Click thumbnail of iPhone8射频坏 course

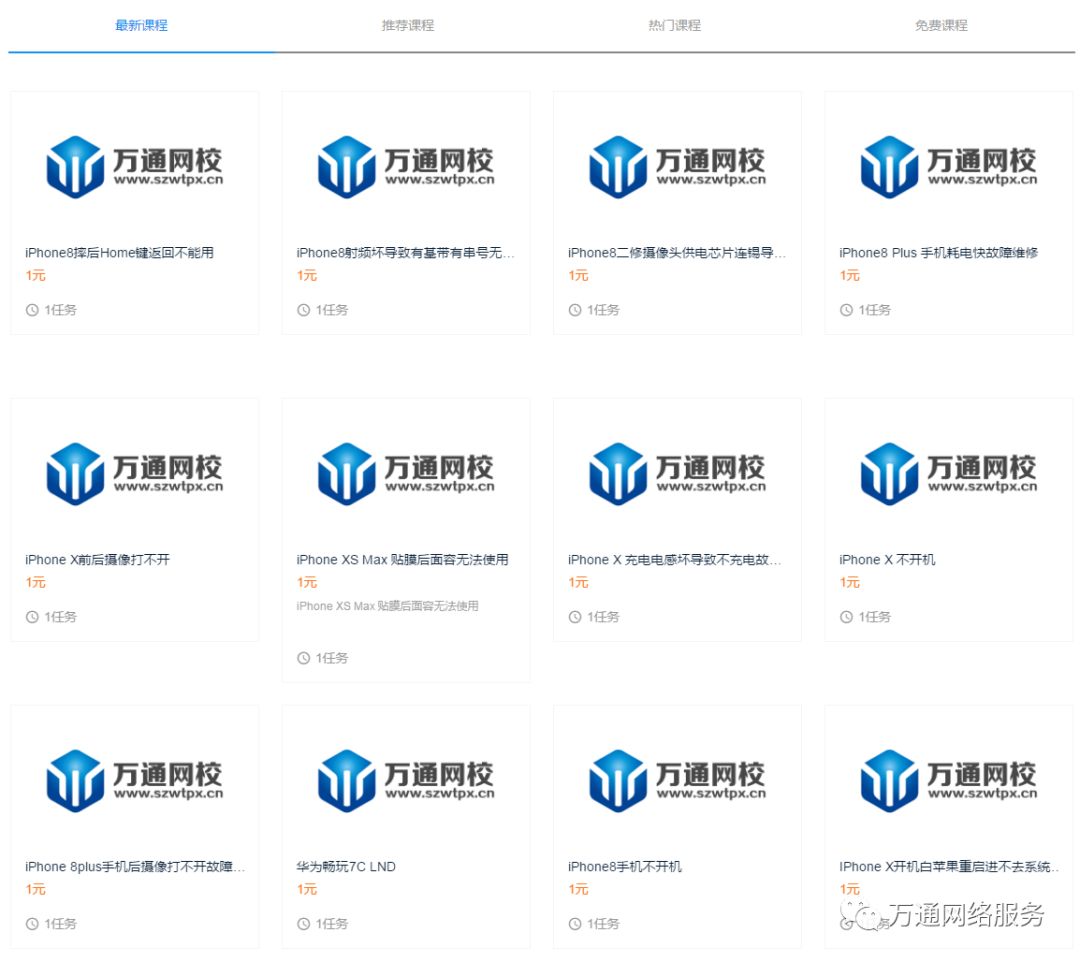(406, 167)
